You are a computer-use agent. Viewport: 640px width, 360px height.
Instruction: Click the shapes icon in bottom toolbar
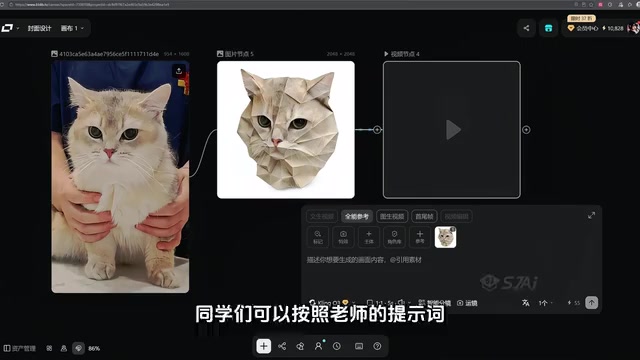(300, 346)
